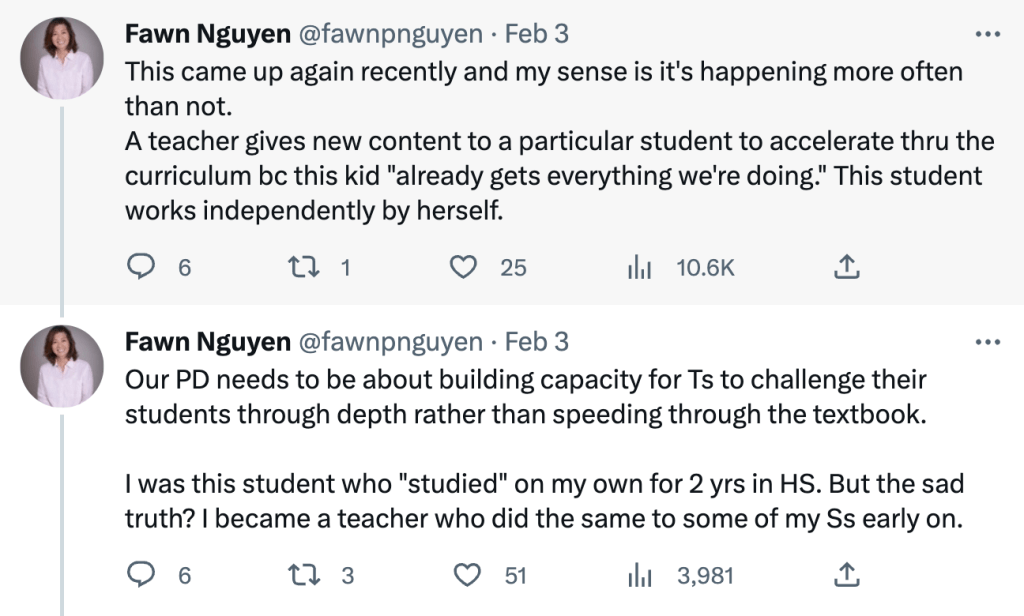Share the first tweet via share icon

(x=845, y=267)
